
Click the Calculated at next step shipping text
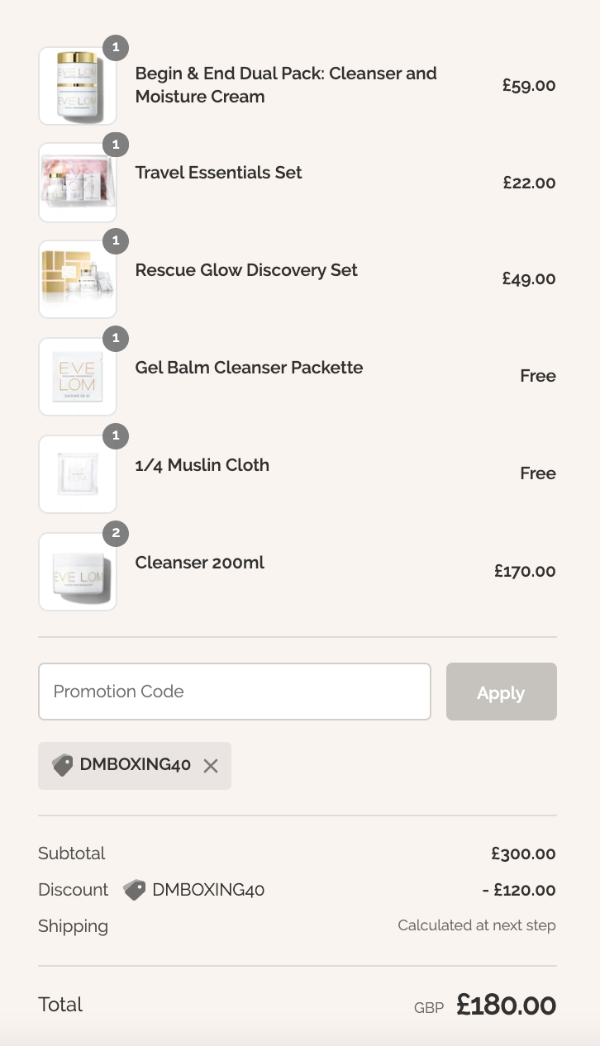click(476, 925)
